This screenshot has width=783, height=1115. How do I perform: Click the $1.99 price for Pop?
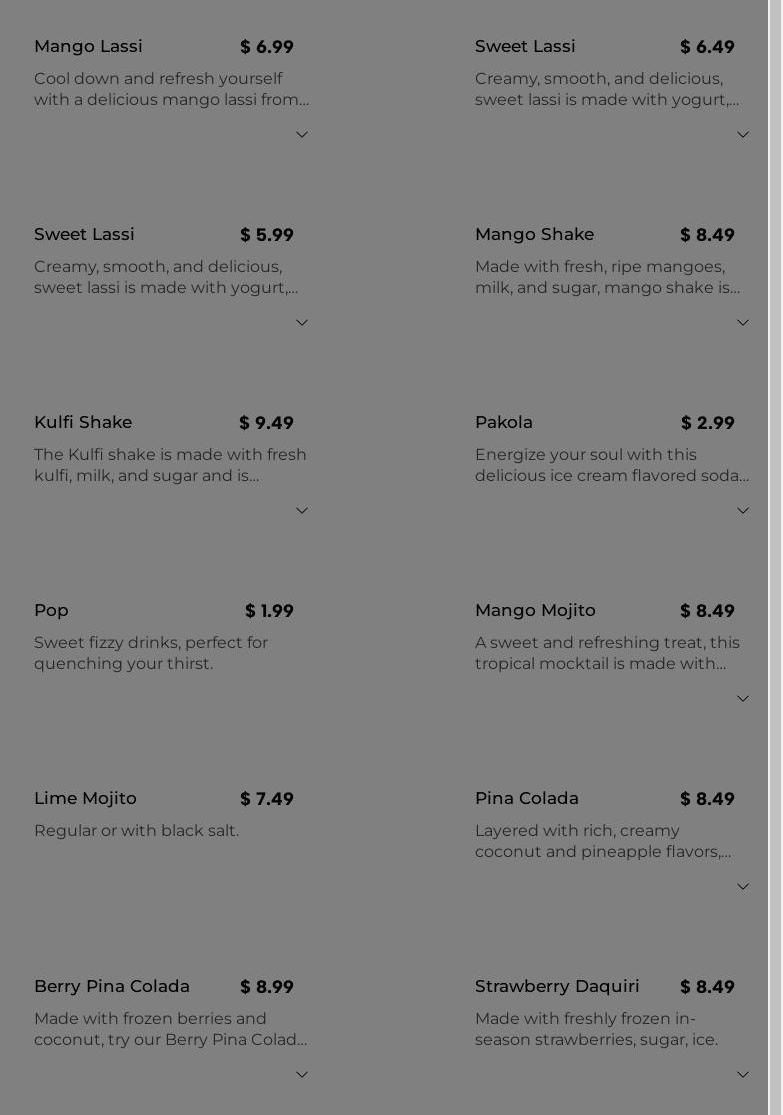tap(269, 611)
